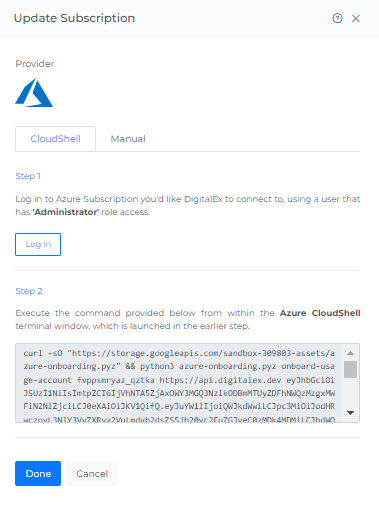Click the bold Azure CloudShell text
The height and width of the screenshot is (509, 379).
click(320, 313)
